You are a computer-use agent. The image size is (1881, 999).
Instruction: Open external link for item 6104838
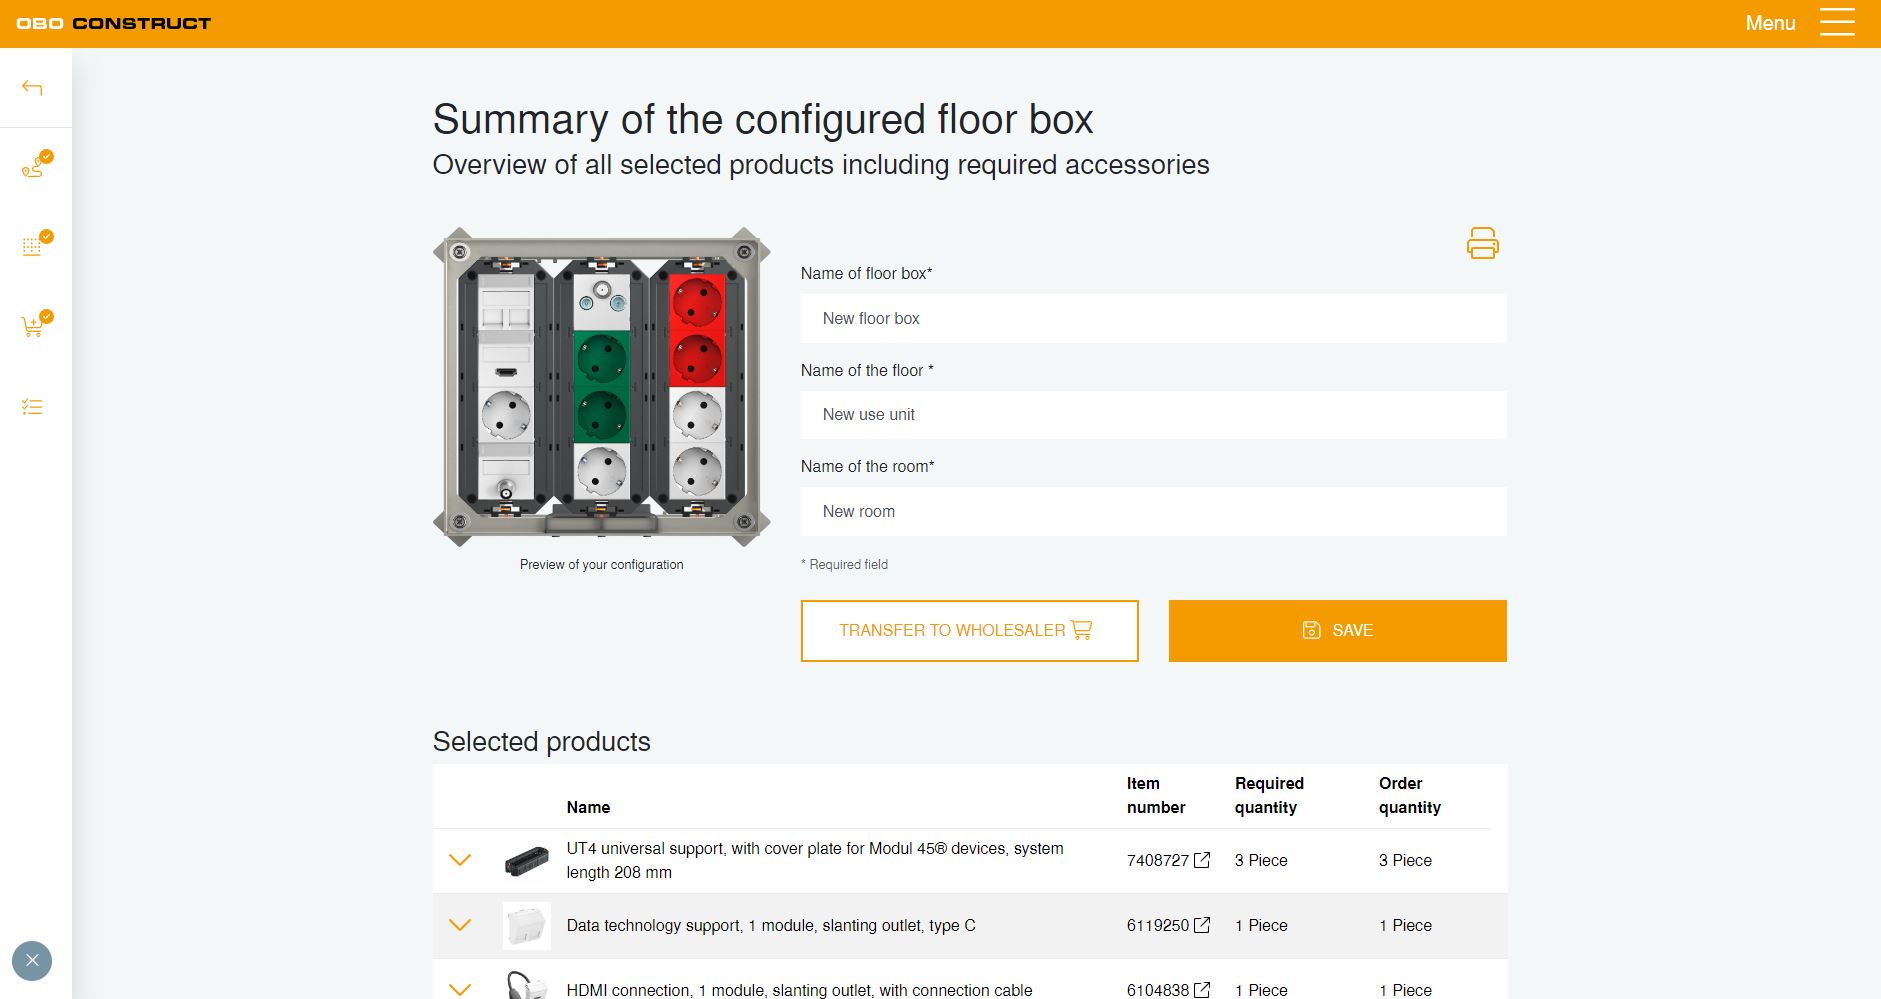1202,989
